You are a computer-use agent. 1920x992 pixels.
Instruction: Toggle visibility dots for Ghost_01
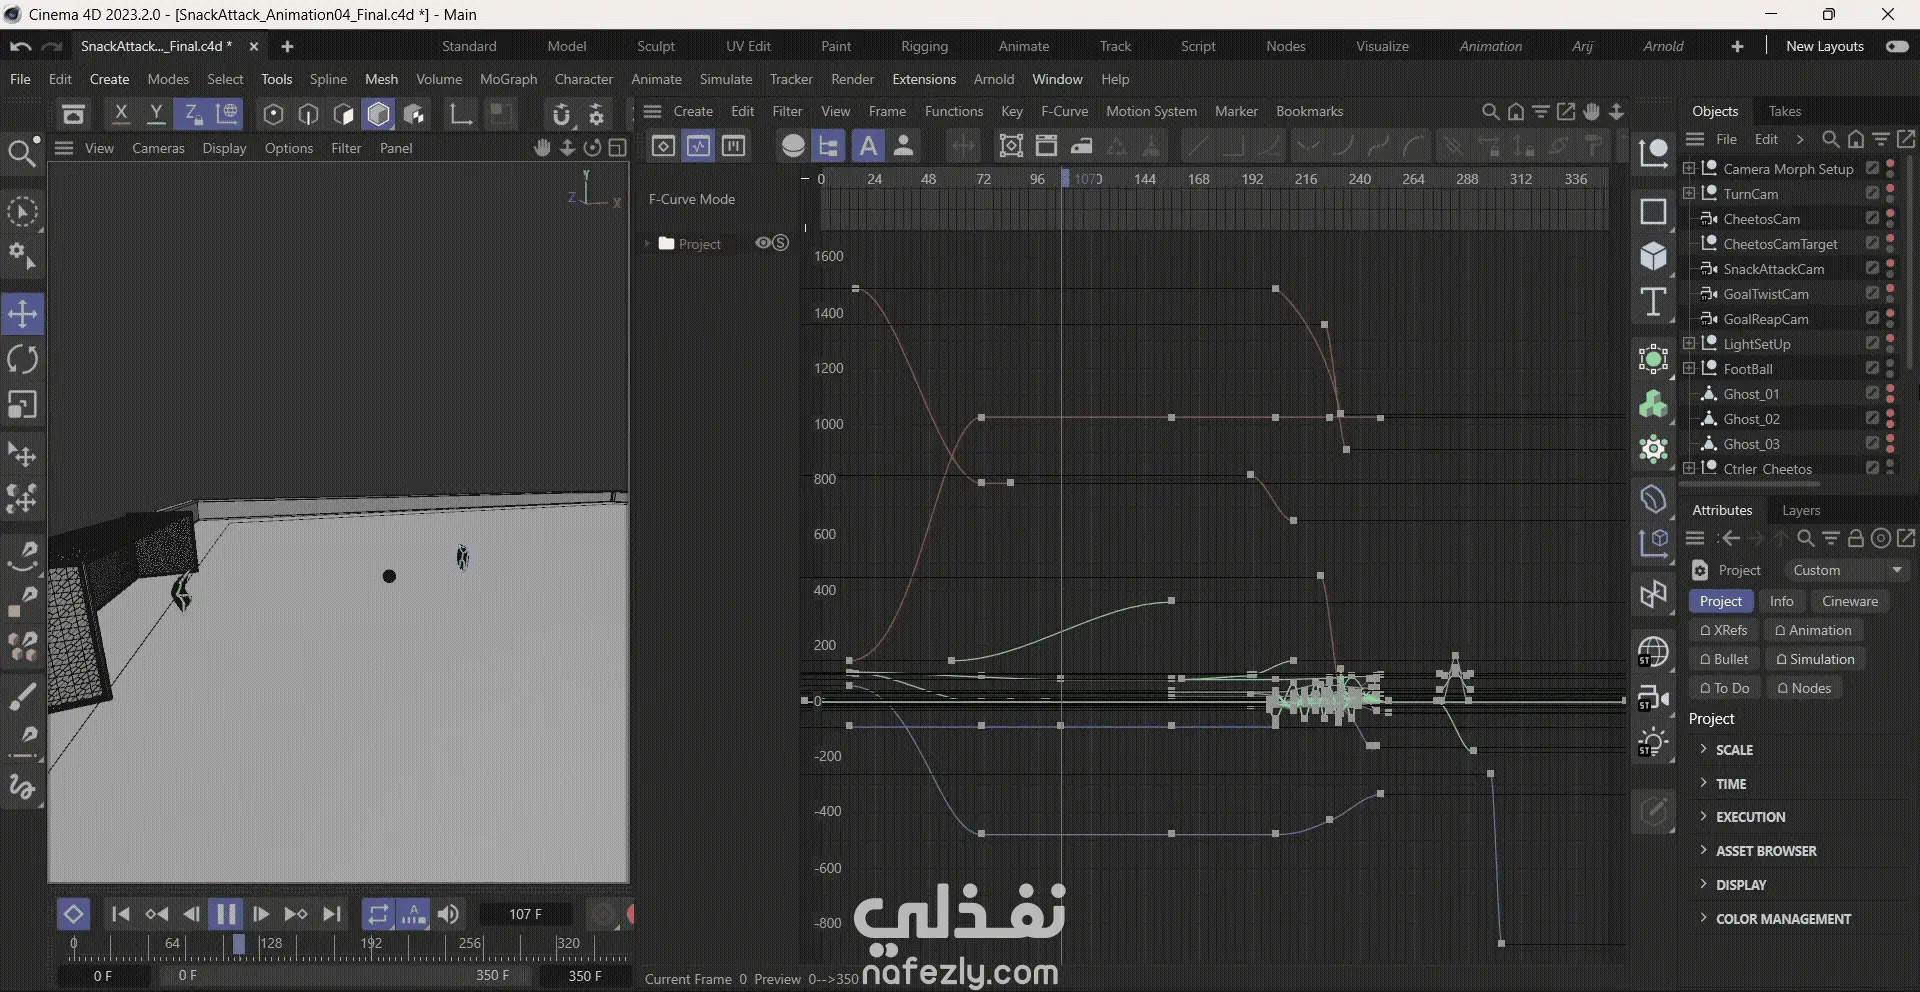point(1890,393)
